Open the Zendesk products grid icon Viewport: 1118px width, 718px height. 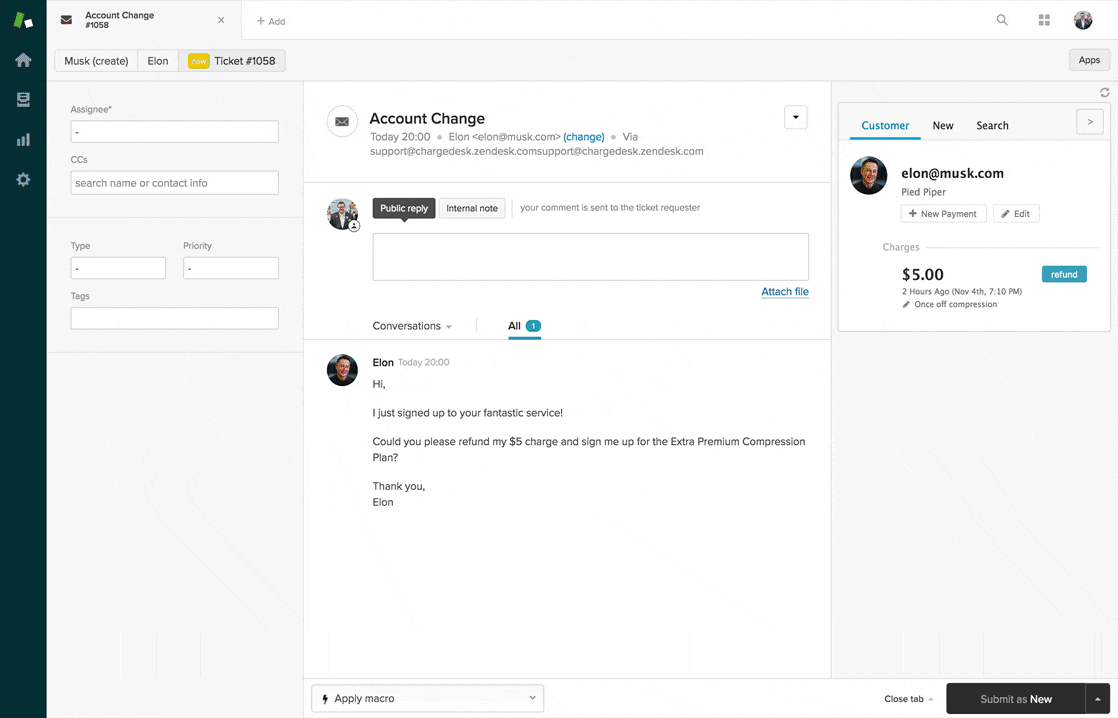click(1044, 20)
